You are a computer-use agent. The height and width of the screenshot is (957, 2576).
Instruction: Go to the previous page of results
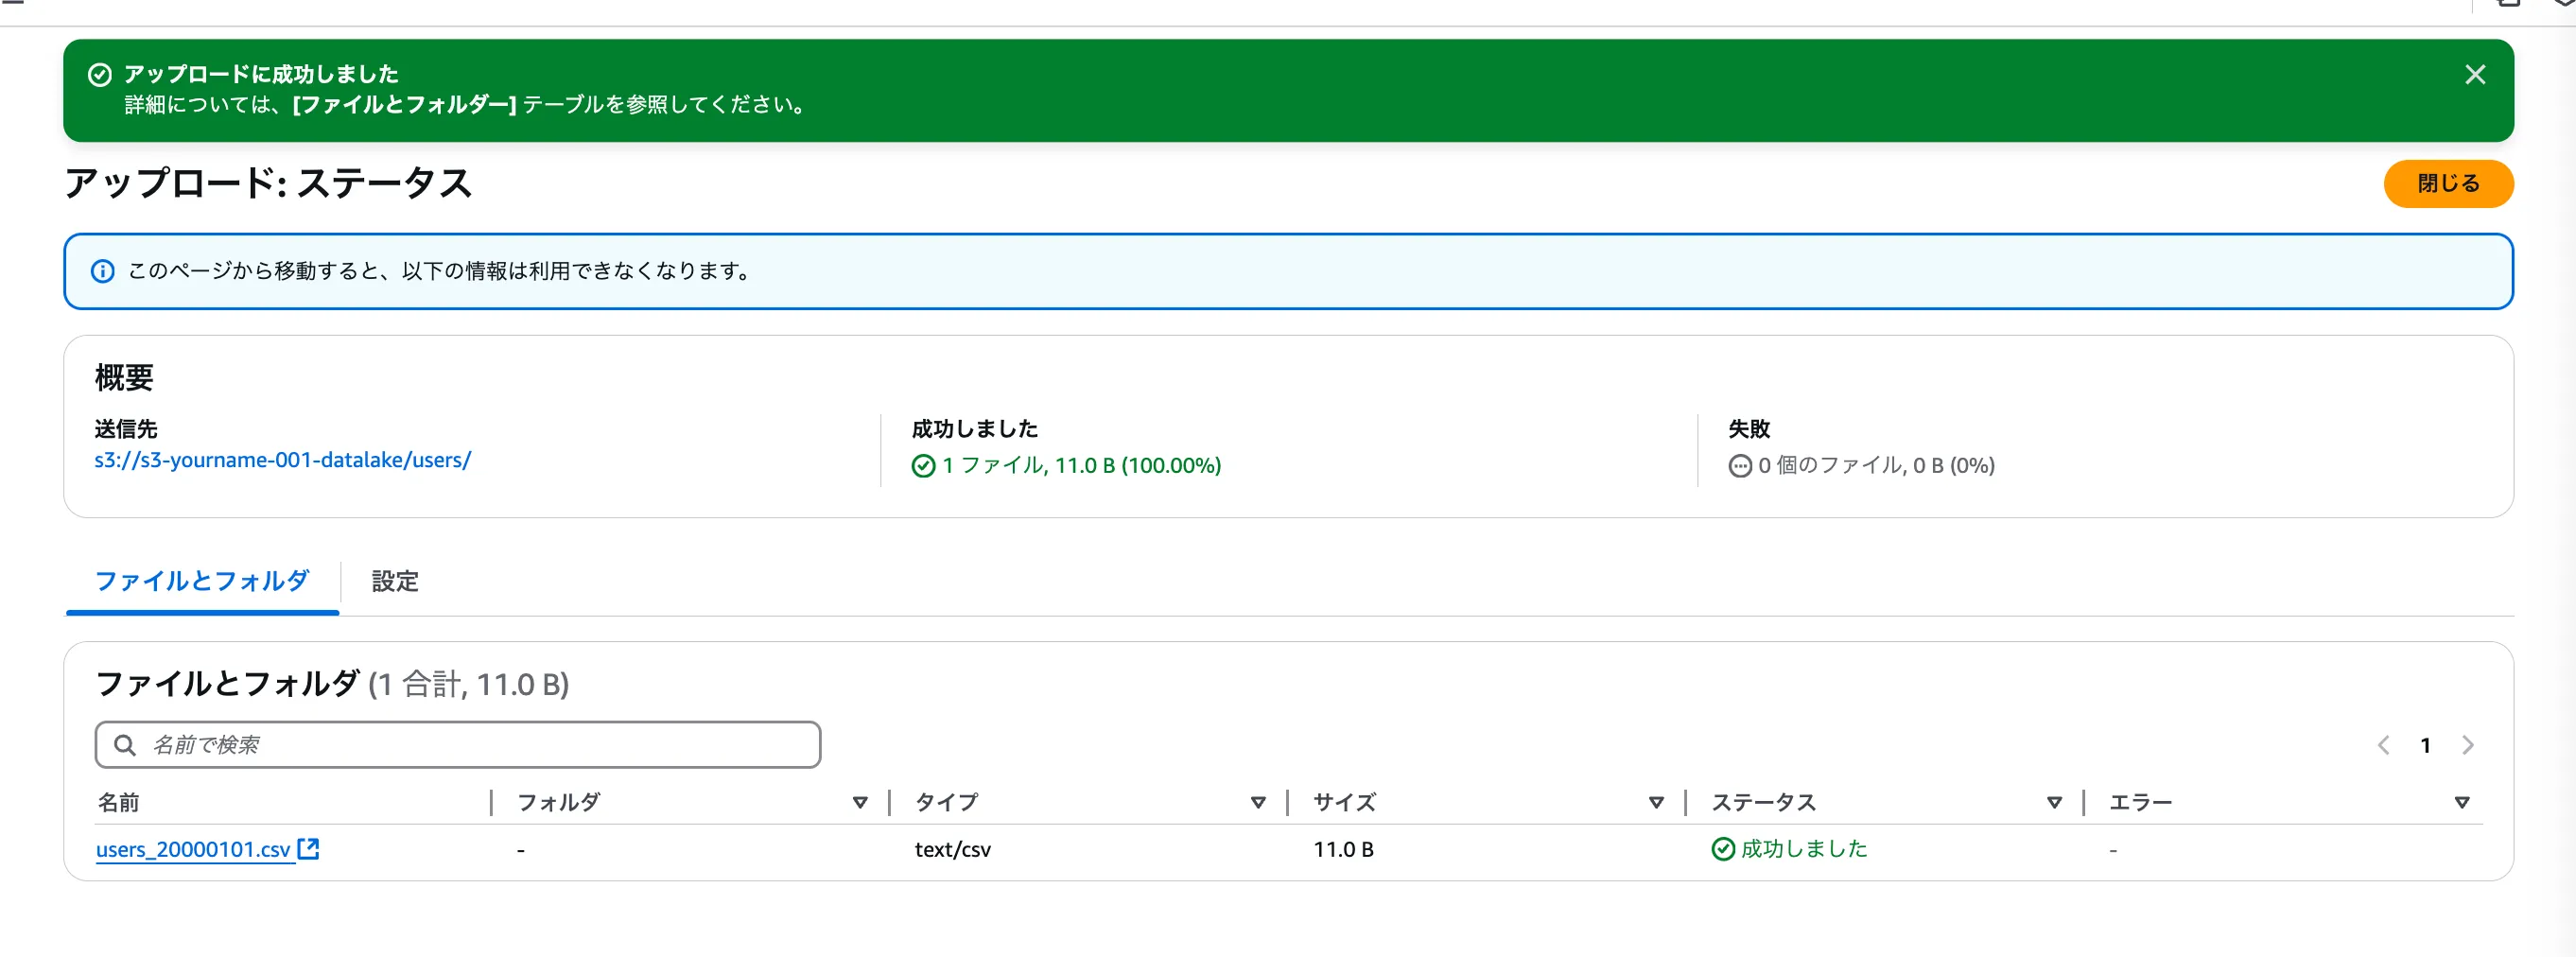(2383, 745)
